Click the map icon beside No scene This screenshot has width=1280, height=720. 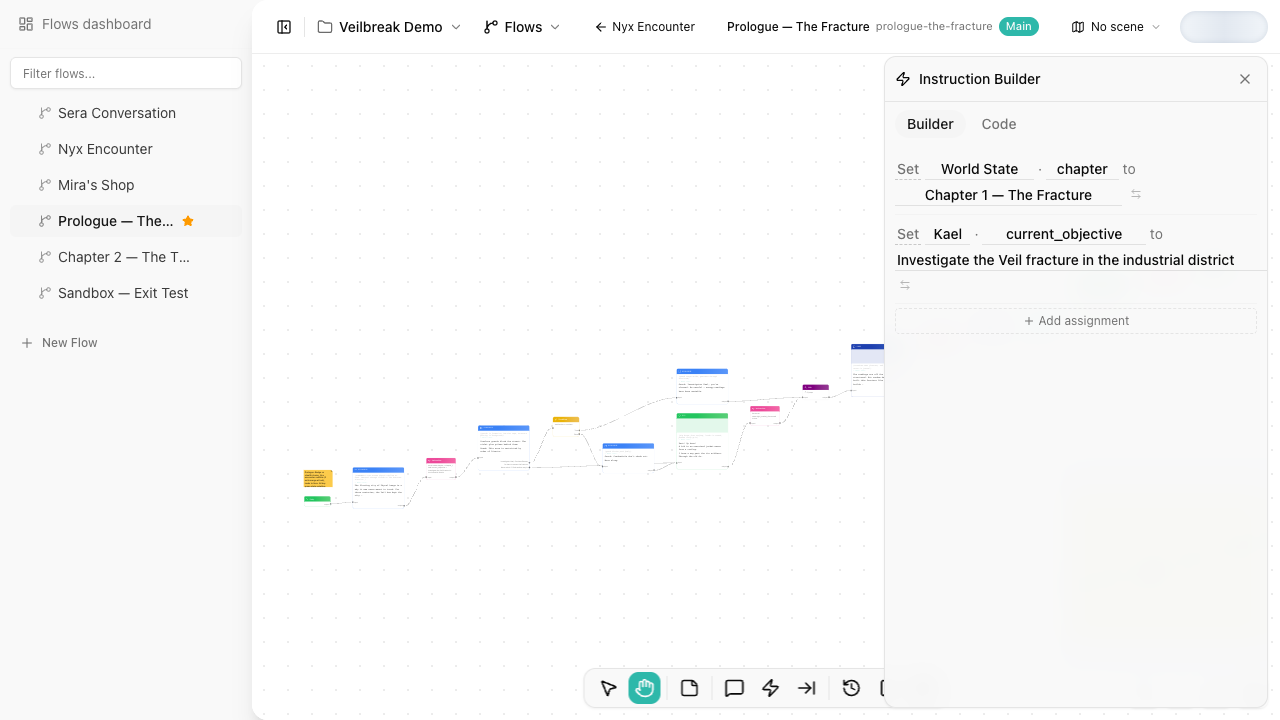click(x=1077, y=27)
